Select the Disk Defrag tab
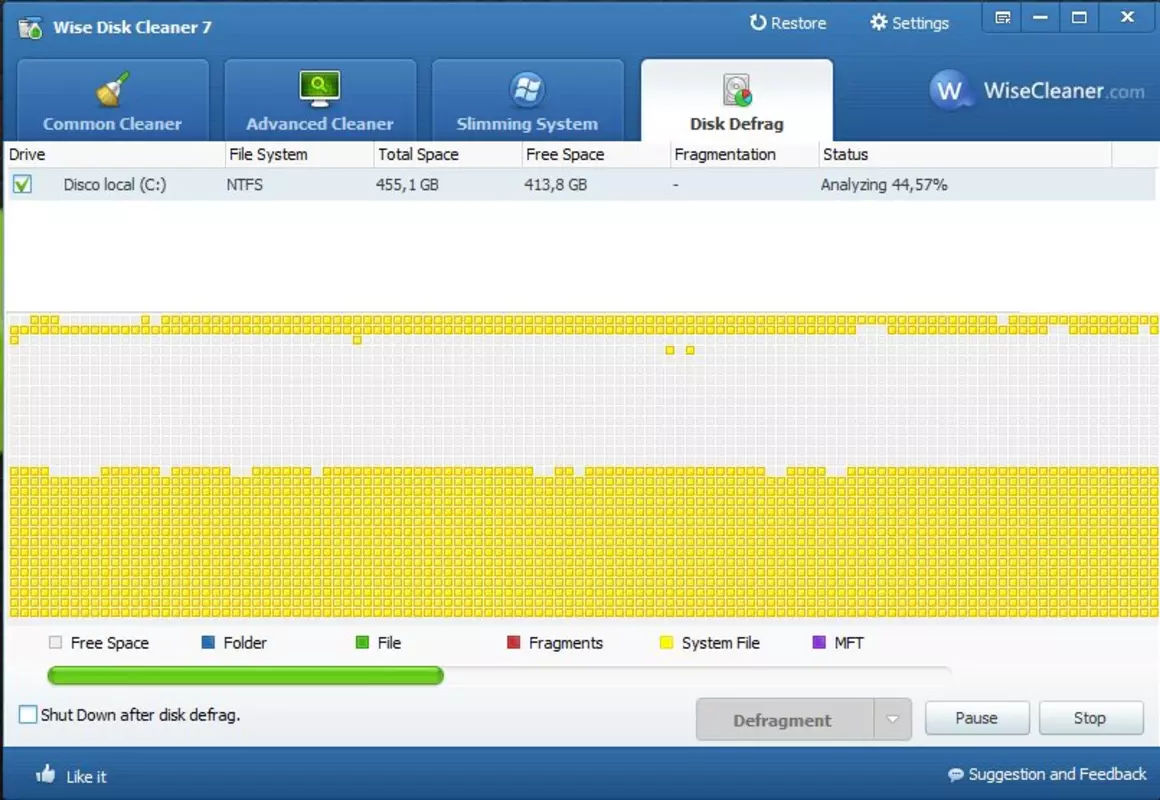This screenshot has height=800, width=1160. pos(737,100)
